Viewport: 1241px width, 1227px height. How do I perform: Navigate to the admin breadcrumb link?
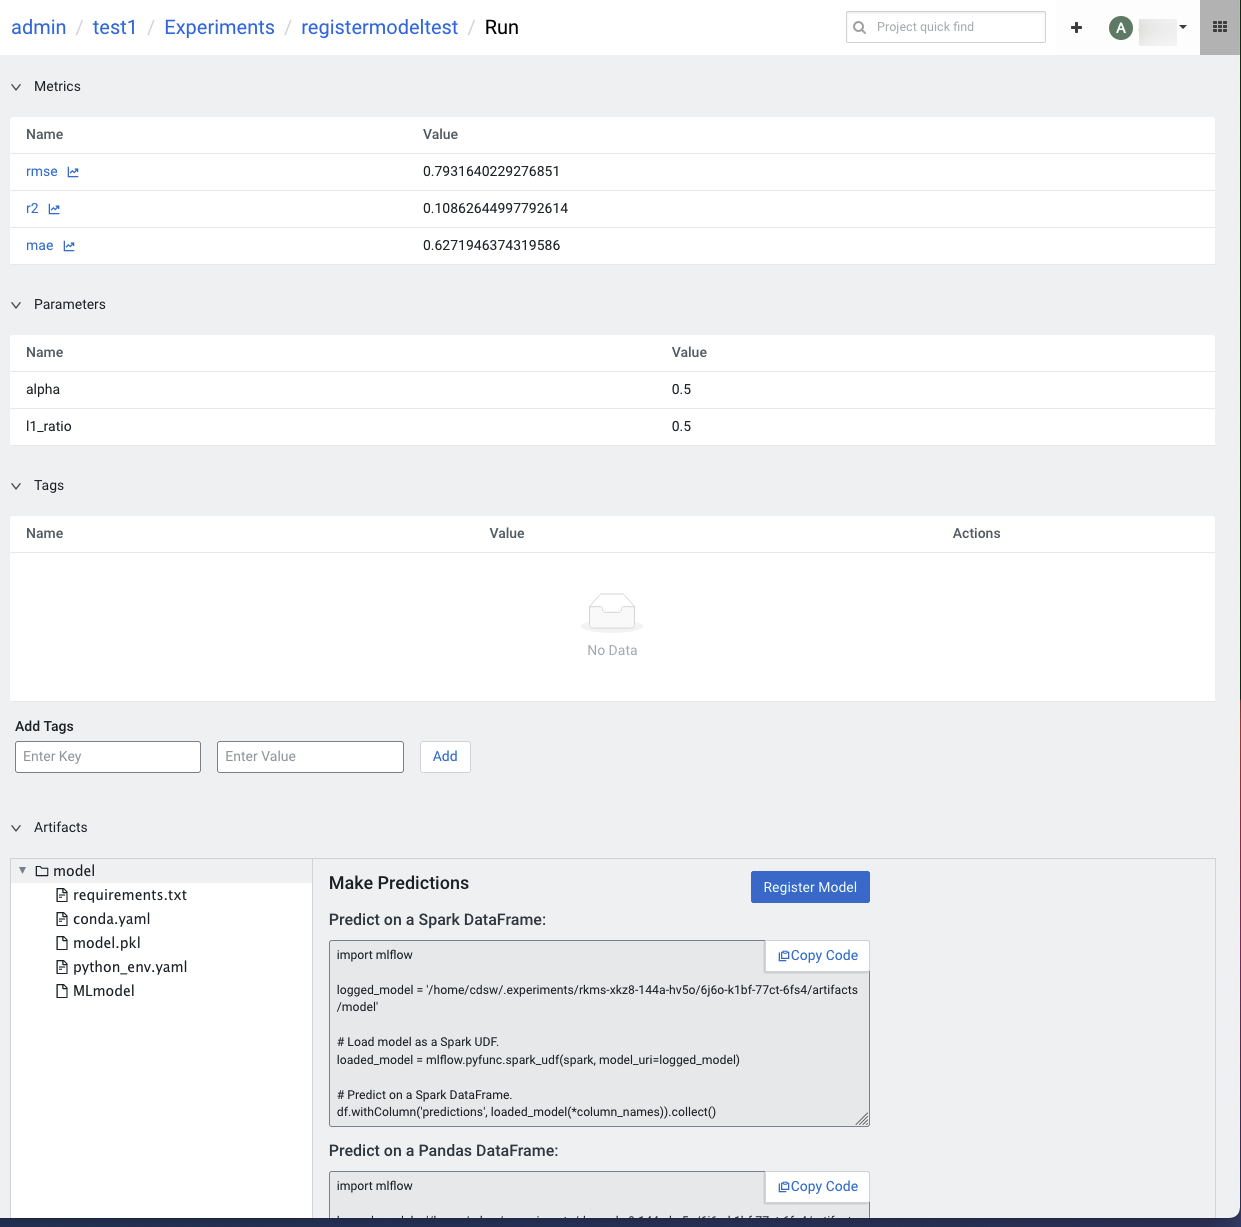38,27
